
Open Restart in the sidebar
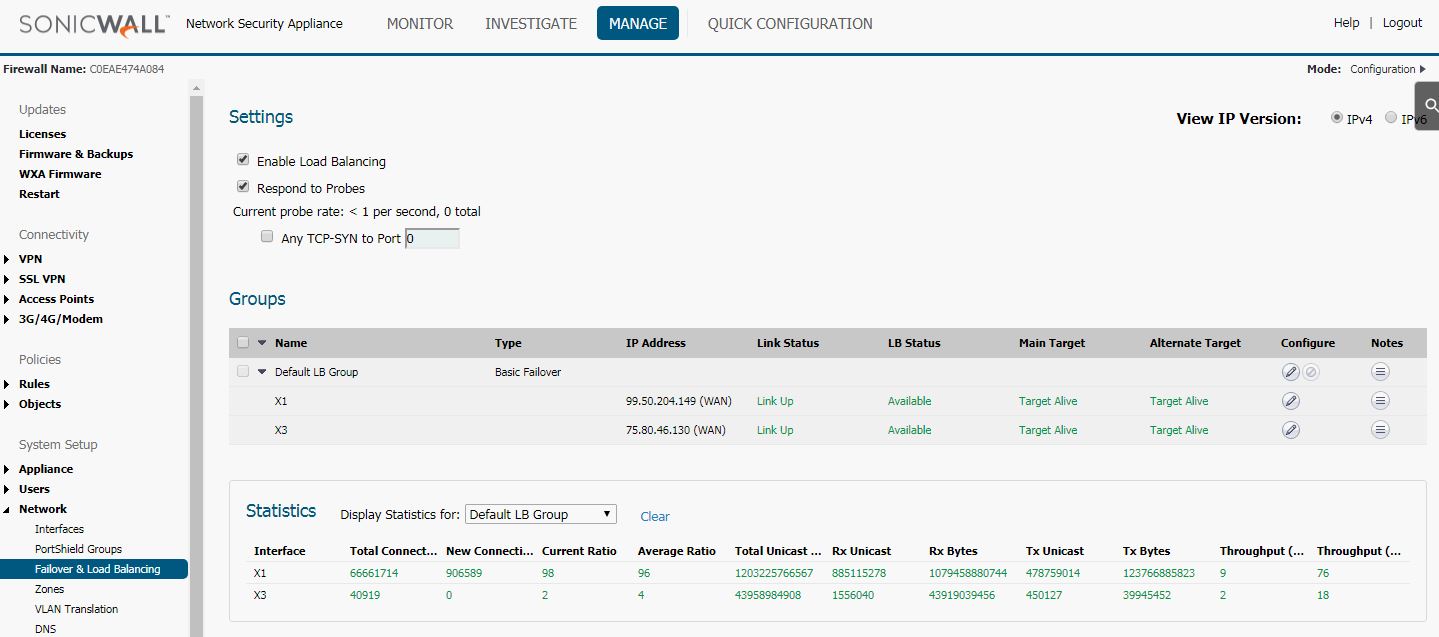pos(39,194)
